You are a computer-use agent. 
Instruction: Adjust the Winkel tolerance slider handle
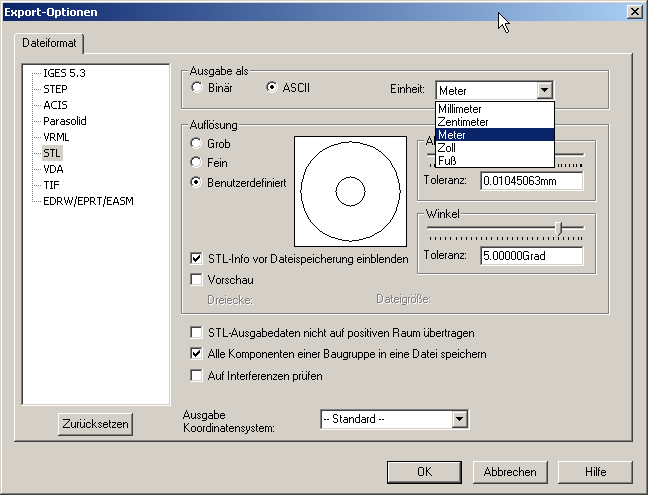pyautogui.click(x=559, y=229)
